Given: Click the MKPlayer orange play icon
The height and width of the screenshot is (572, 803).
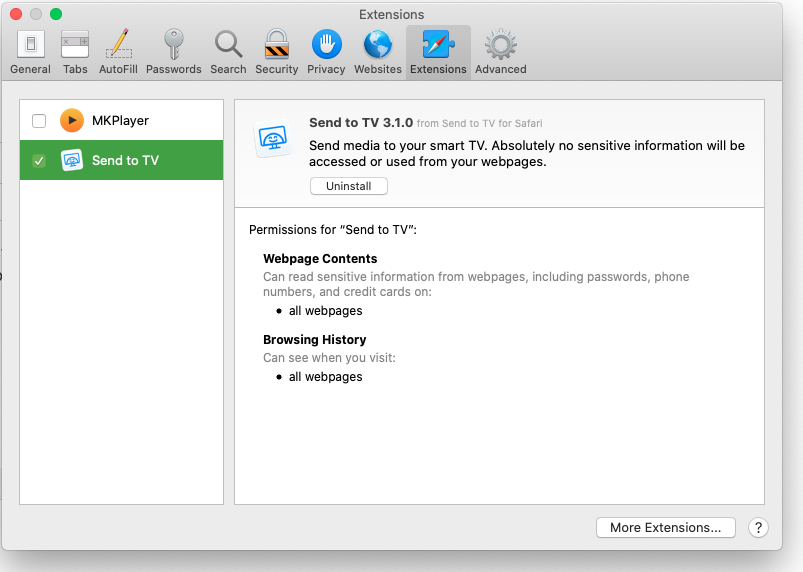Looking at the screenshot, I should pyautogui.click(x=72, y=120).
